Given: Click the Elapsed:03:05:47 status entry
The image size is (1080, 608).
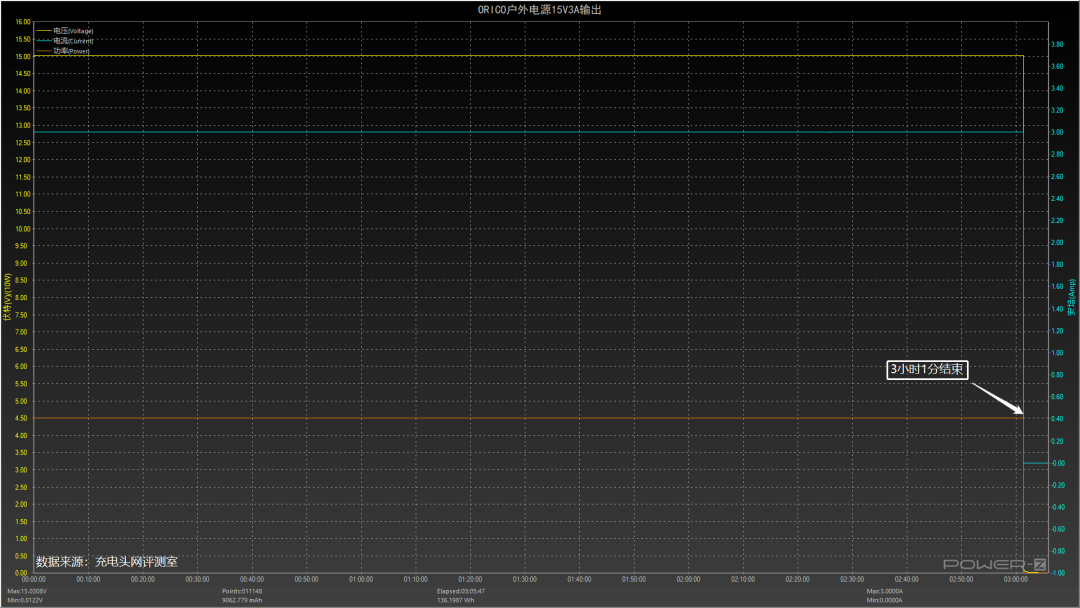Looking at the screenshot, I should [461, 591].
